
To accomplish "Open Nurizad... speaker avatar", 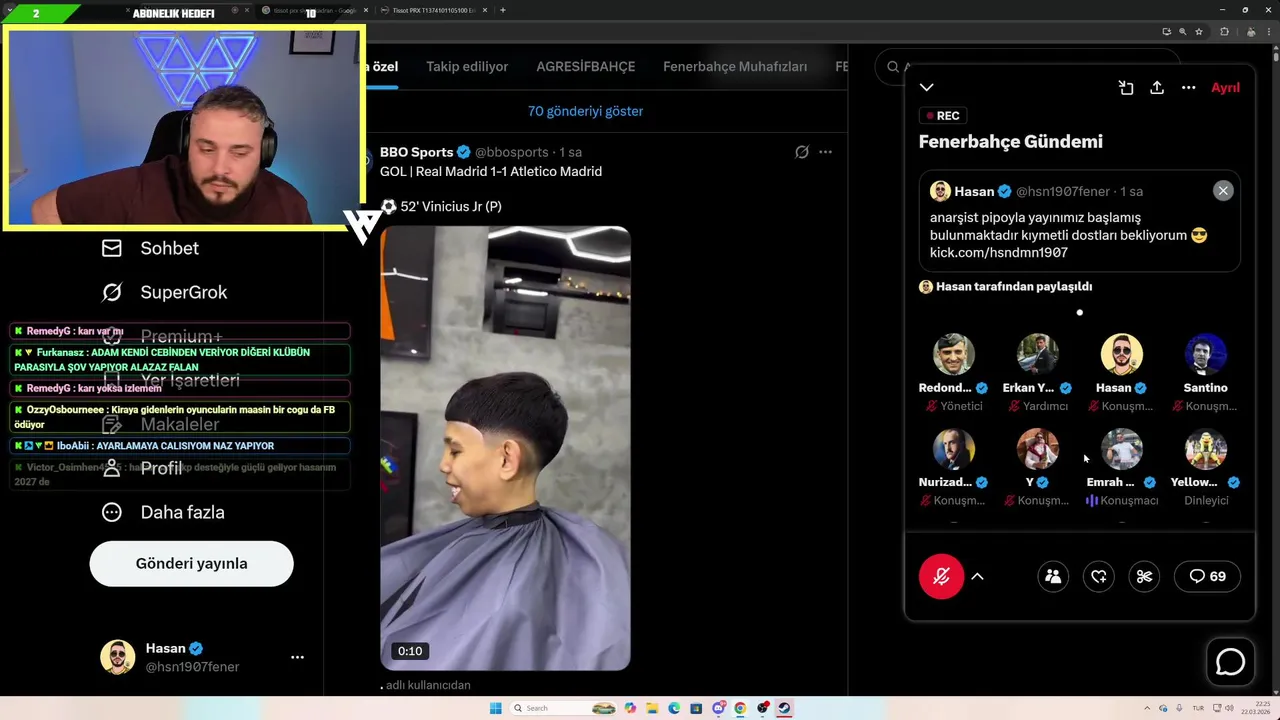I will point(954,449).
